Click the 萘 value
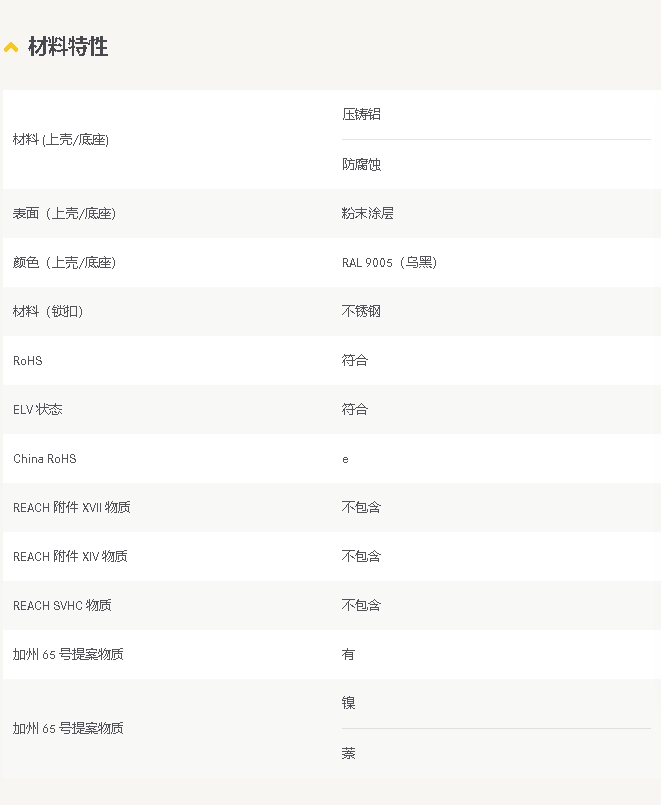 pos(348,754)
